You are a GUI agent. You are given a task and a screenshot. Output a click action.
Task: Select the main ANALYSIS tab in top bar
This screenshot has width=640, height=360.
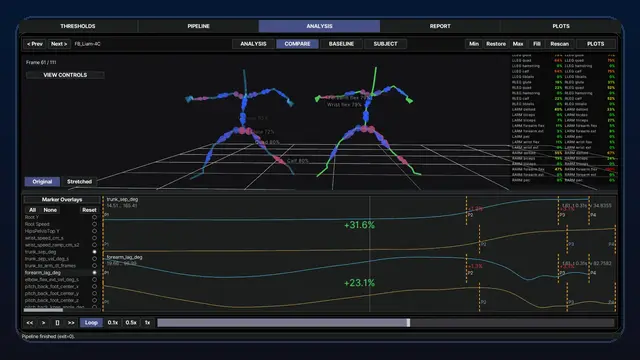[319, 26]
